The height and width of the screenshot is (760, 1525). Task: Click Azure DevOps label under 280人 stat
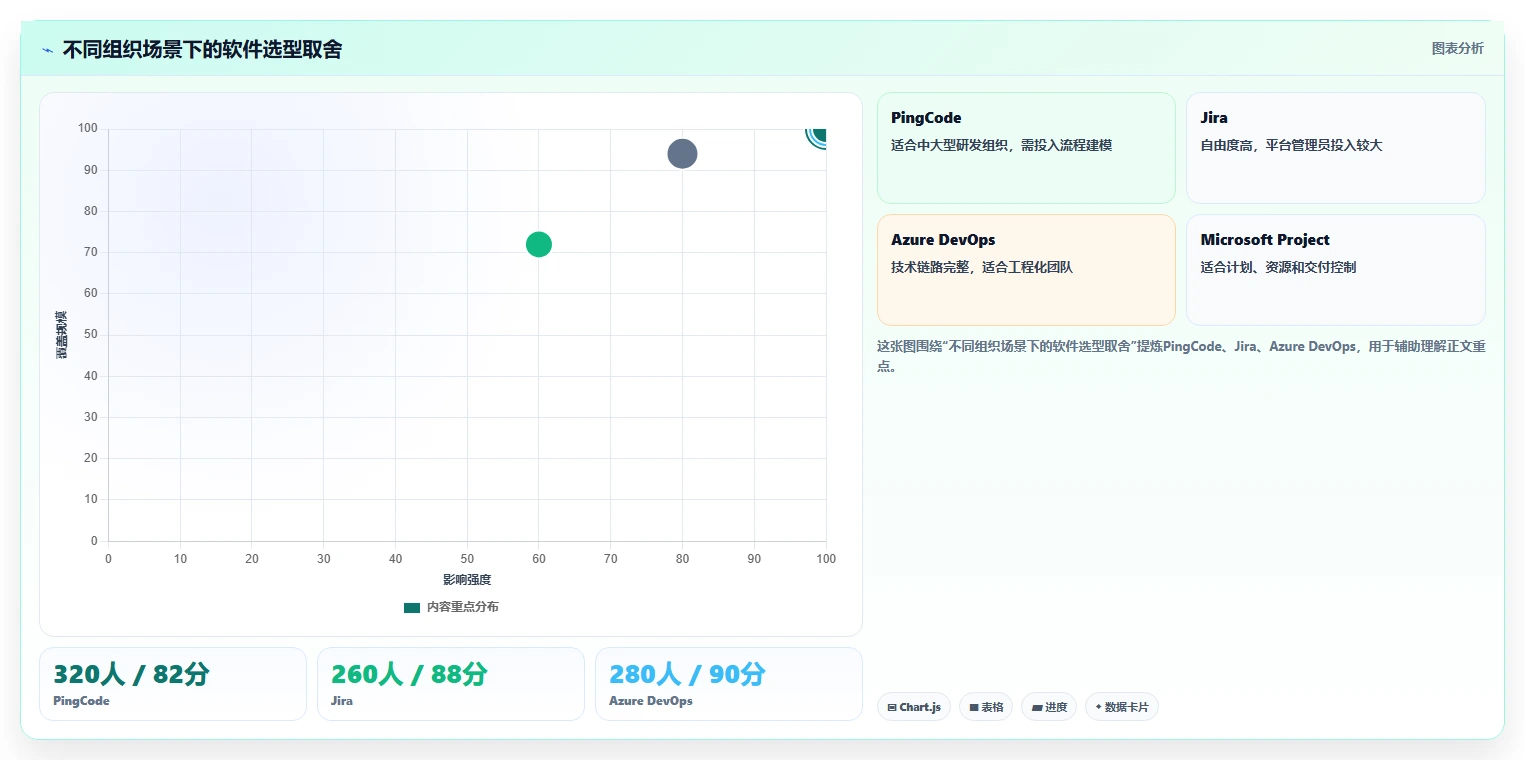(651, 701)
